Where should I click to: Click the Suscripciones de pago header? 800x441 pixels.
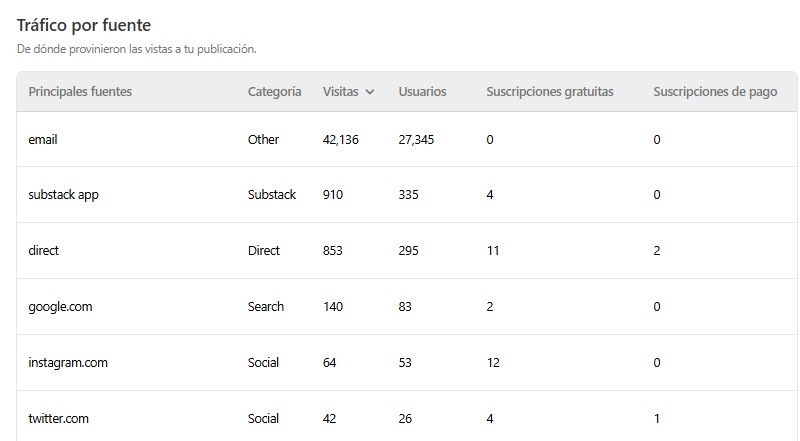coord(715,92)
